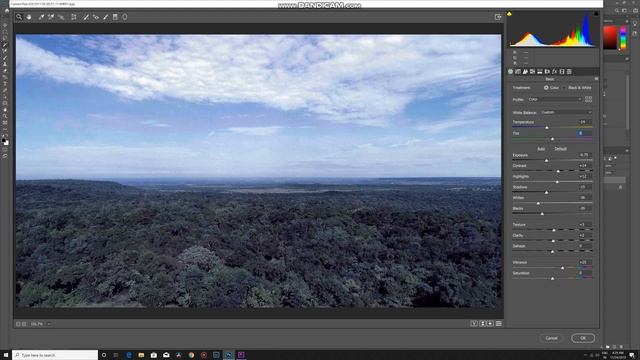Click the zoom out minus button below the preview
The width and height of the screenshot is (640, 360).
coord(18,324)
